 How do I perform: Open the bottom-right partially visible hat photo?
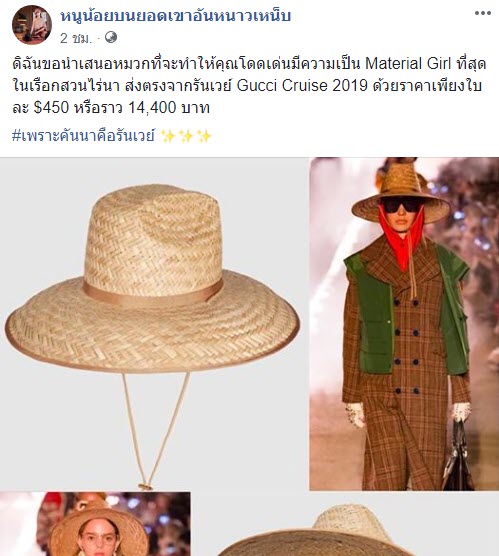(346, 524)
